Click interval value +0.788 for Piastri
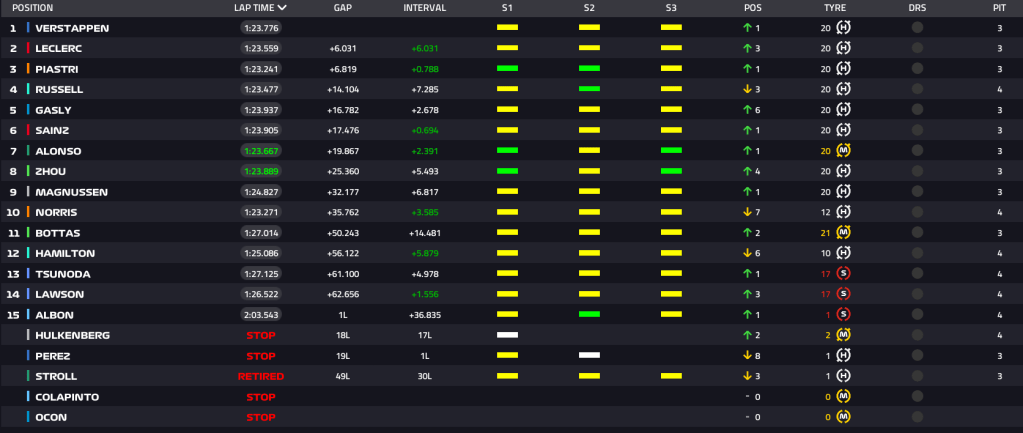This screenshot has height=433, width=1023. point(425,69)
